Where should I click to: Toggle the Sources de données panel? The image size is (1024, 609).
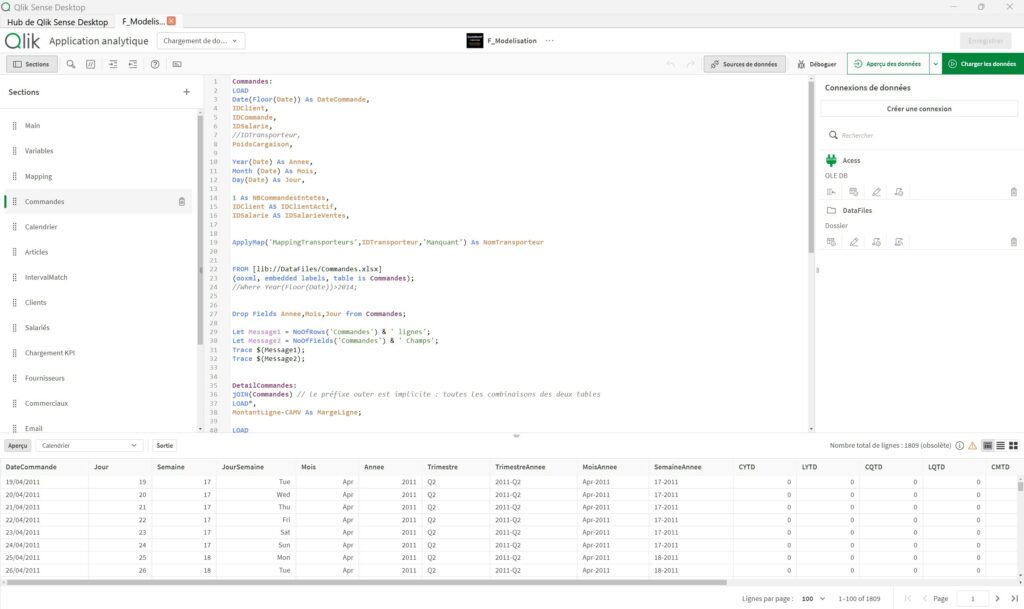click(744, 64)
